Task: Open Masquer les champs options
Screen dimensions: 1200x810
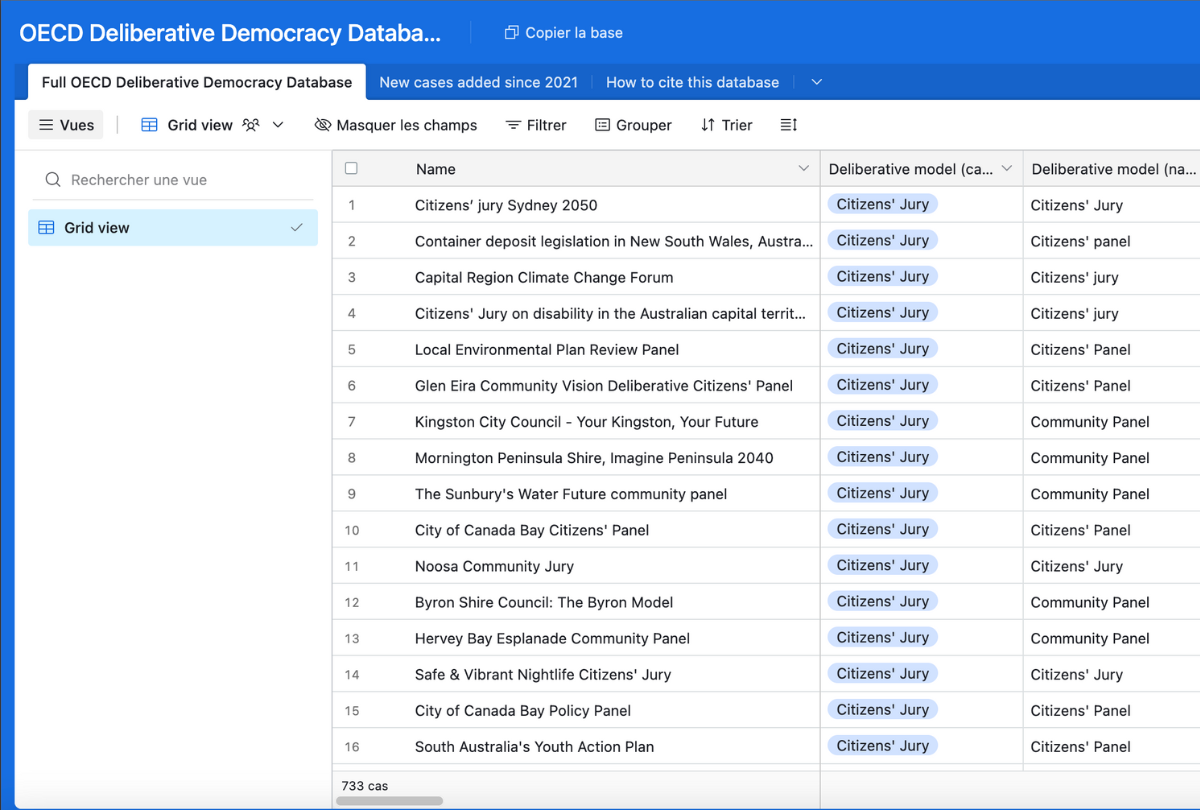Action: click(x=396, y=125)
